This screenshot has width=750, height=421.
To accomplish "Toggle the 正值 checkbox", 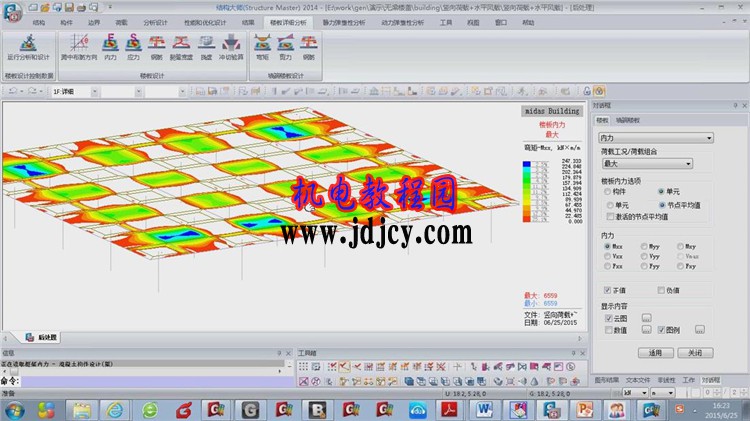I will [607, 290].
